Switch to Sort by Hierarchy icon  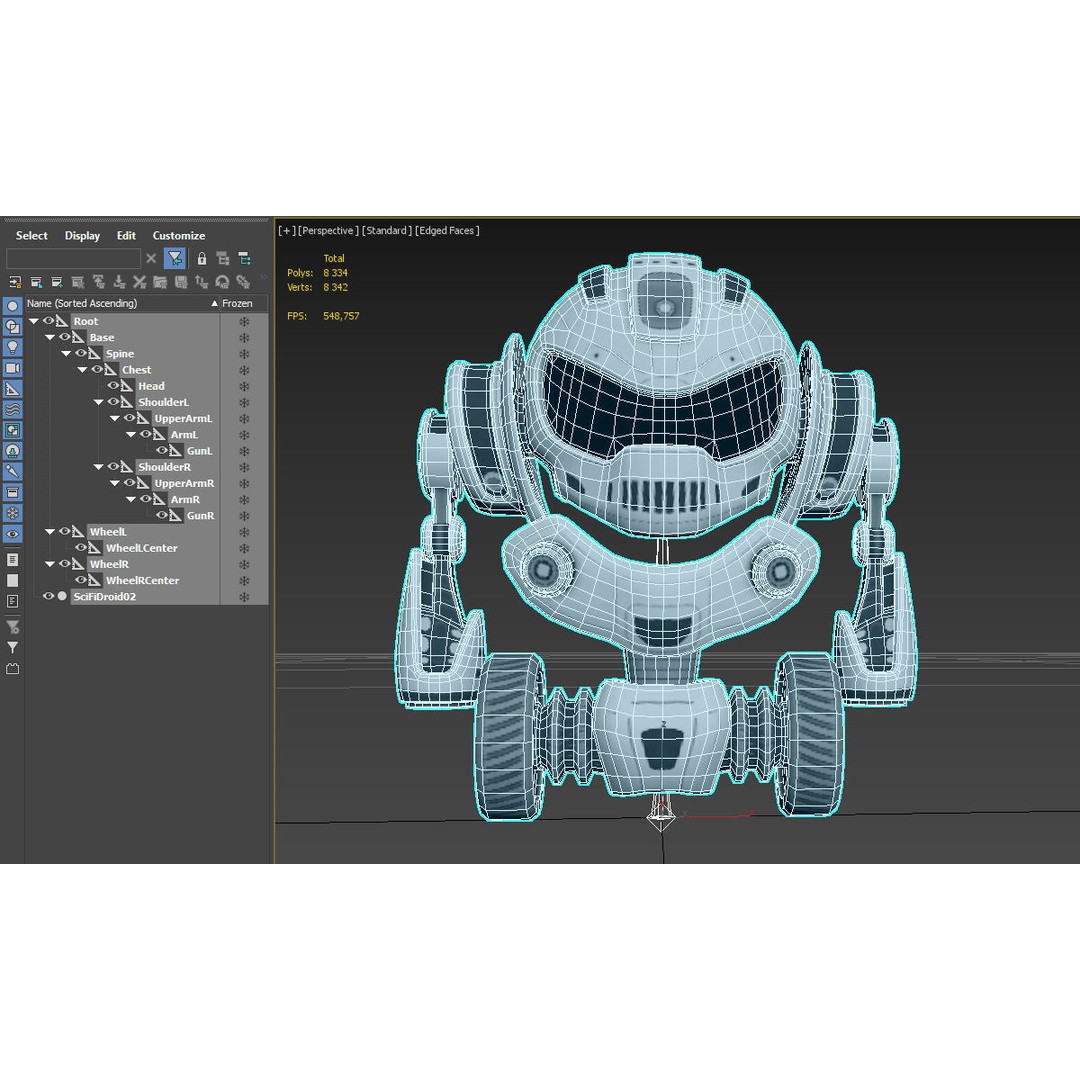coord(245,258)
